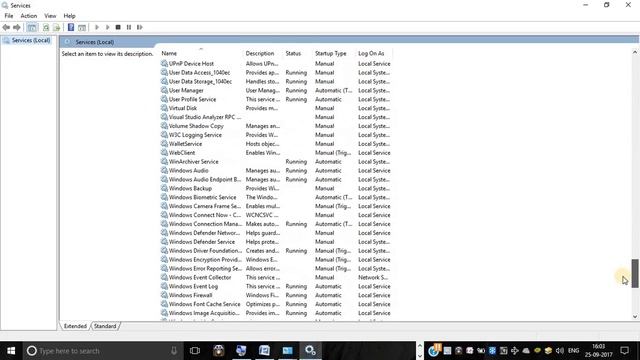Click the gear icon beside Windows Backup
This screenshot has height=360, width=640.
pos(164,188)
